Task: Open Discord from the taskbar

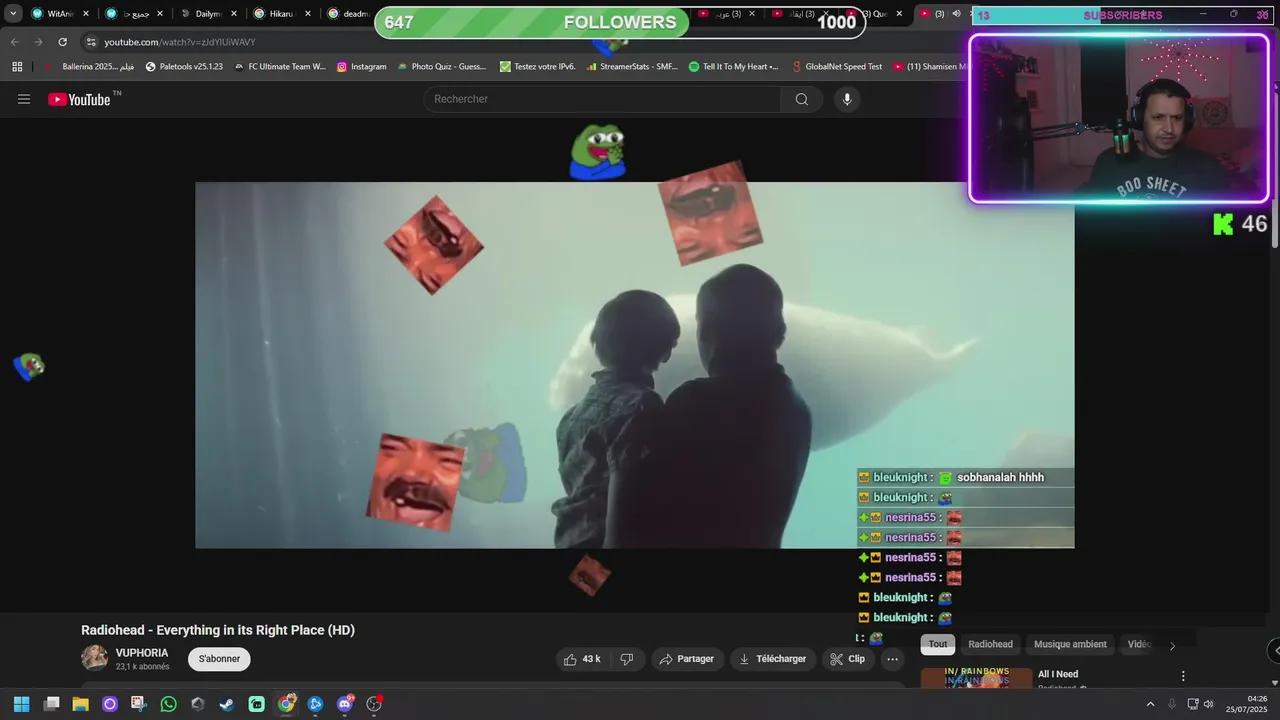Action: tap(345, 704)
